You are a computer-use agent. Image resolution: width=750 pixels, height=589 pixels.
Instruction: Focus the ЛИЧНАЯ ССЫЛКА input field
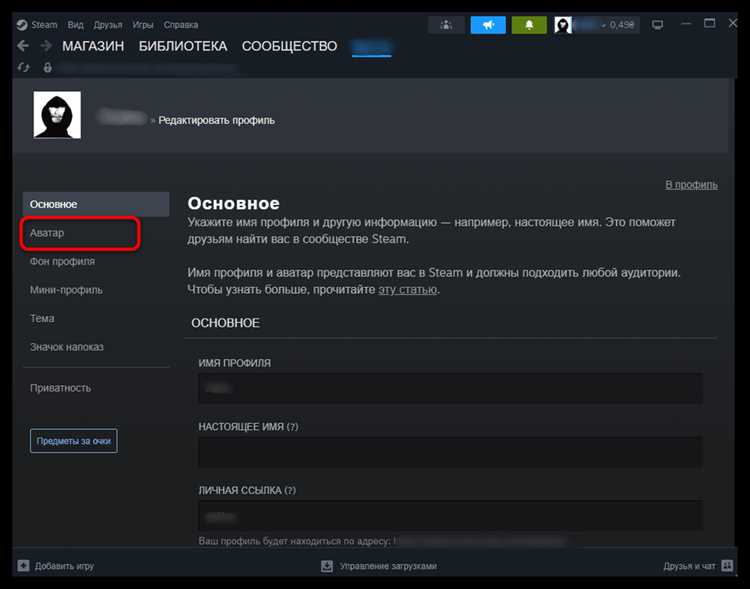coord(450,516)
